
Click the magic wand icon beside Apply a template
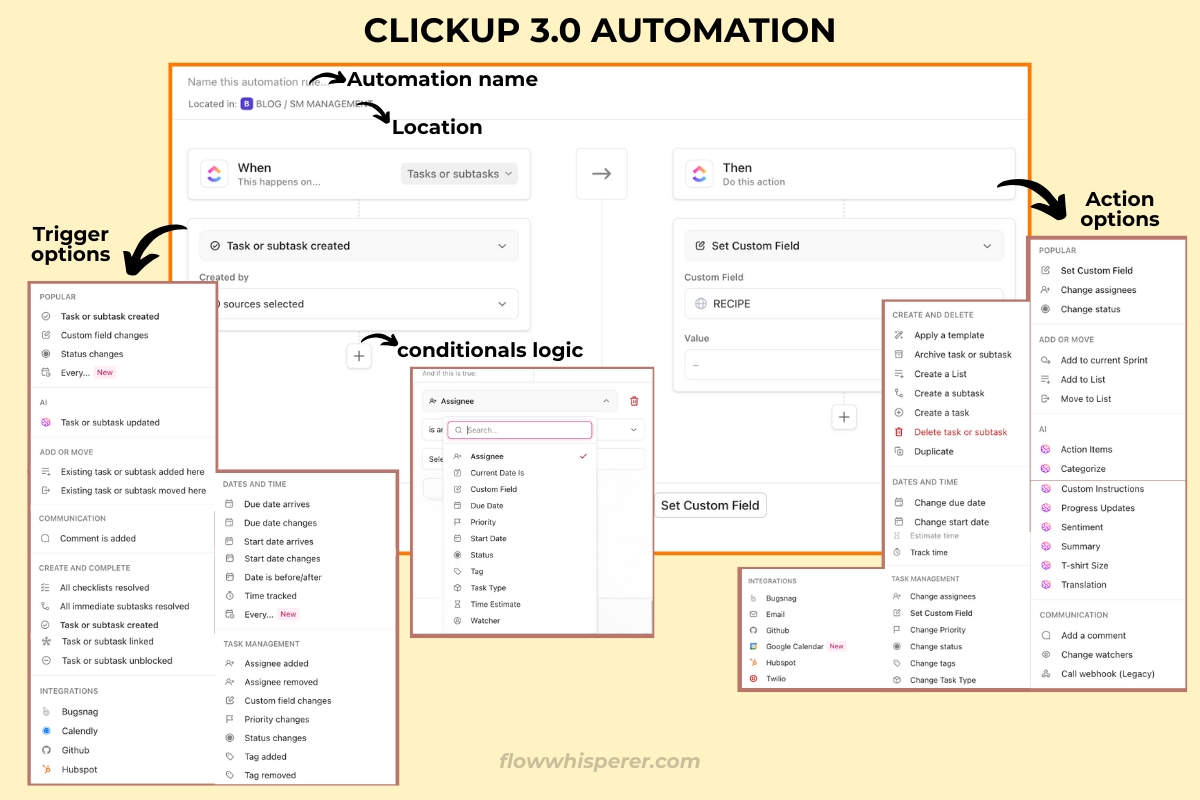(x=899, y=335)
